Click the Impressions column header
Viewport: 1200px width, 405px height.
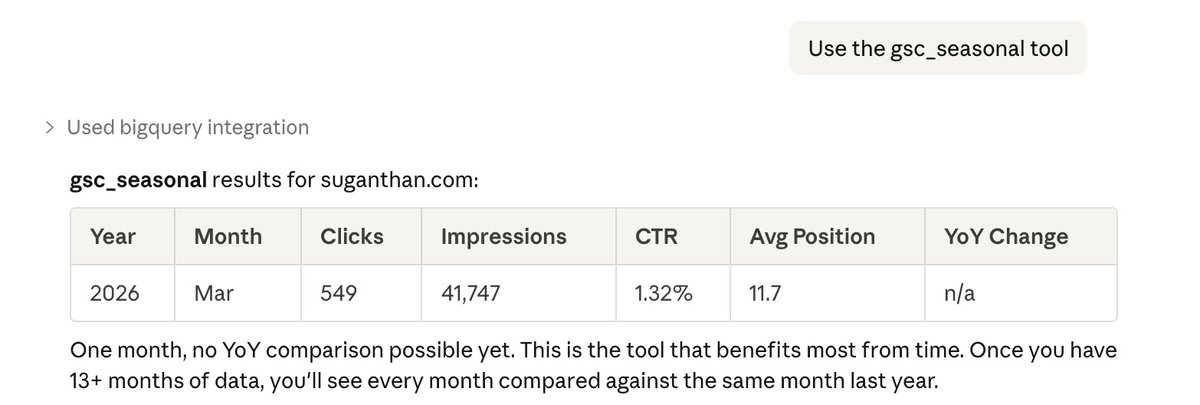point(503,237)
